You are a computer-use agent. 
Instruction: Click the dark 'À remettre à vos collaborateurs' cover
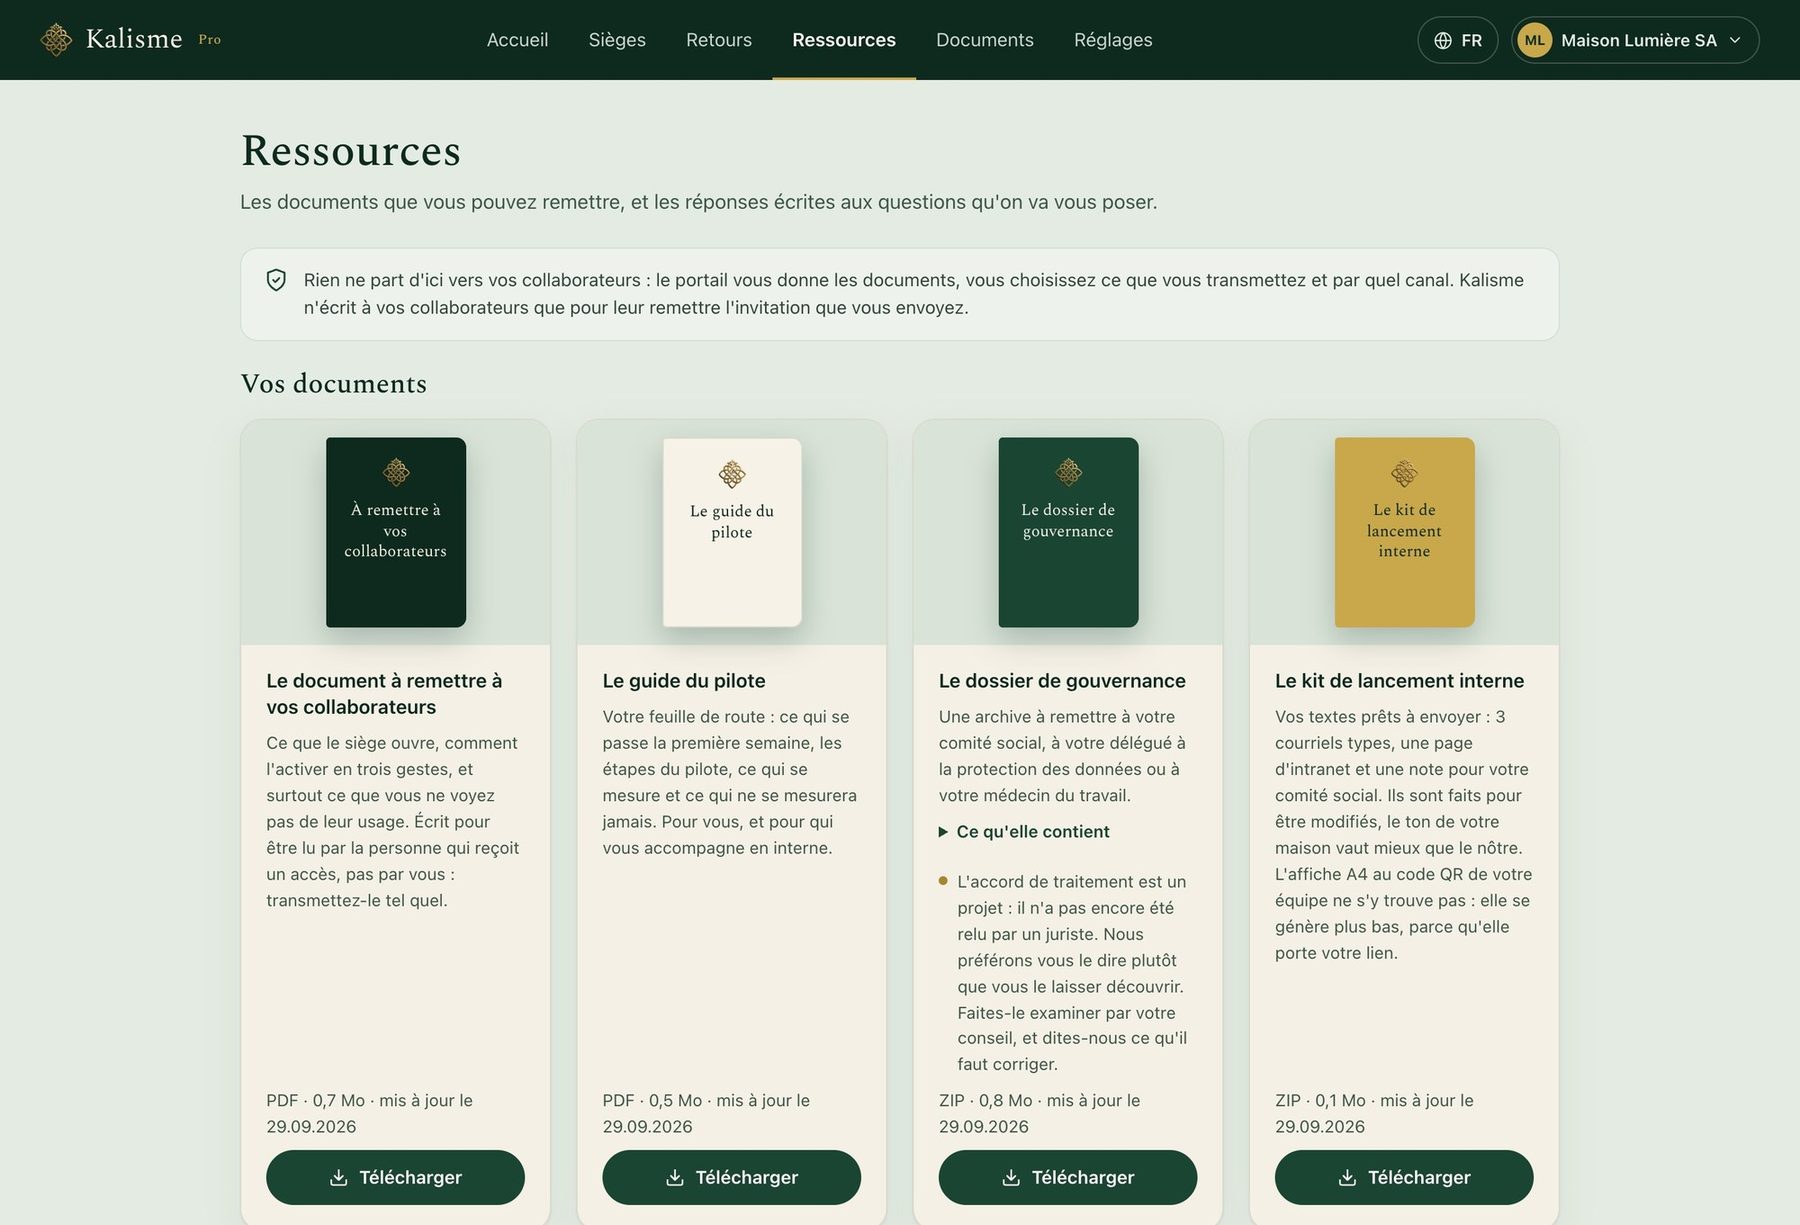point(396,532)
